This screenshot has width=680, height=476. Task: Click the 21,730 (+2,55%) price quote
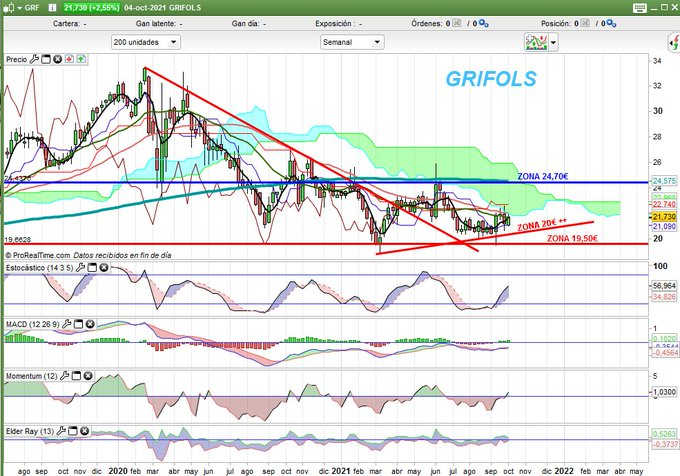click(92, 7)
